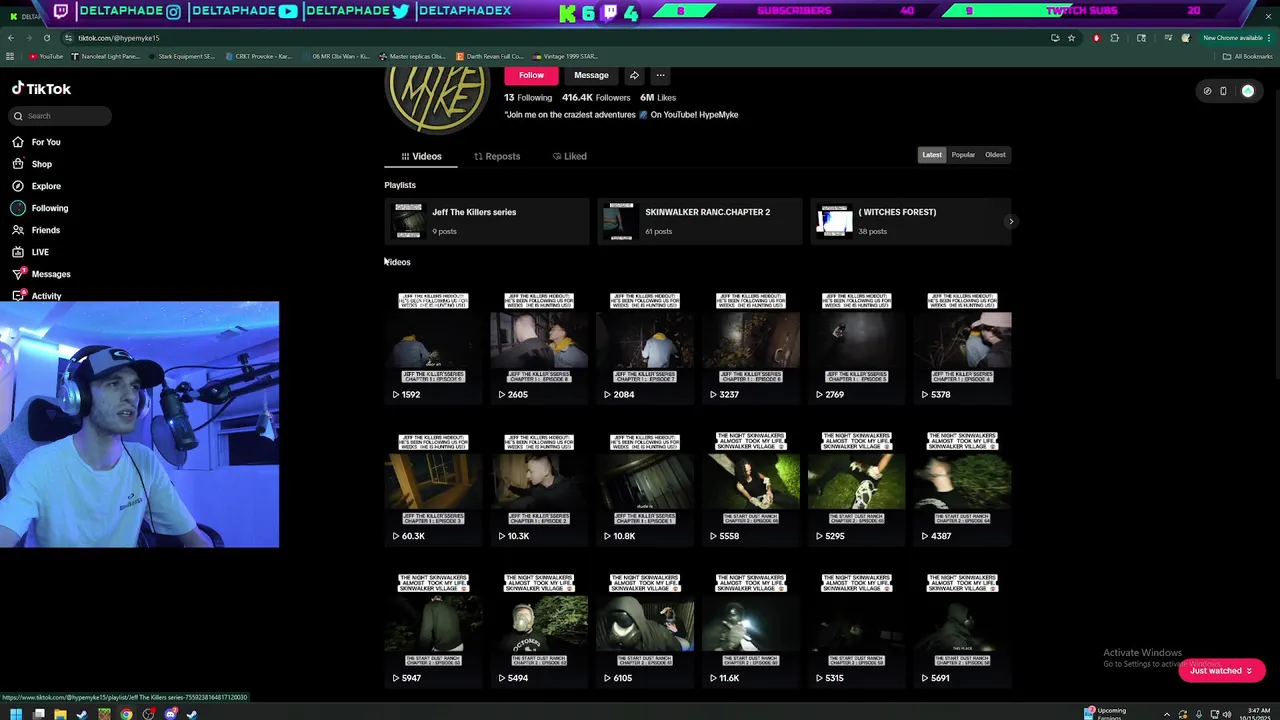Screen dimensions: 1280x720
Task: Open the Chrome profile avatar
Action: [1186, 38]
